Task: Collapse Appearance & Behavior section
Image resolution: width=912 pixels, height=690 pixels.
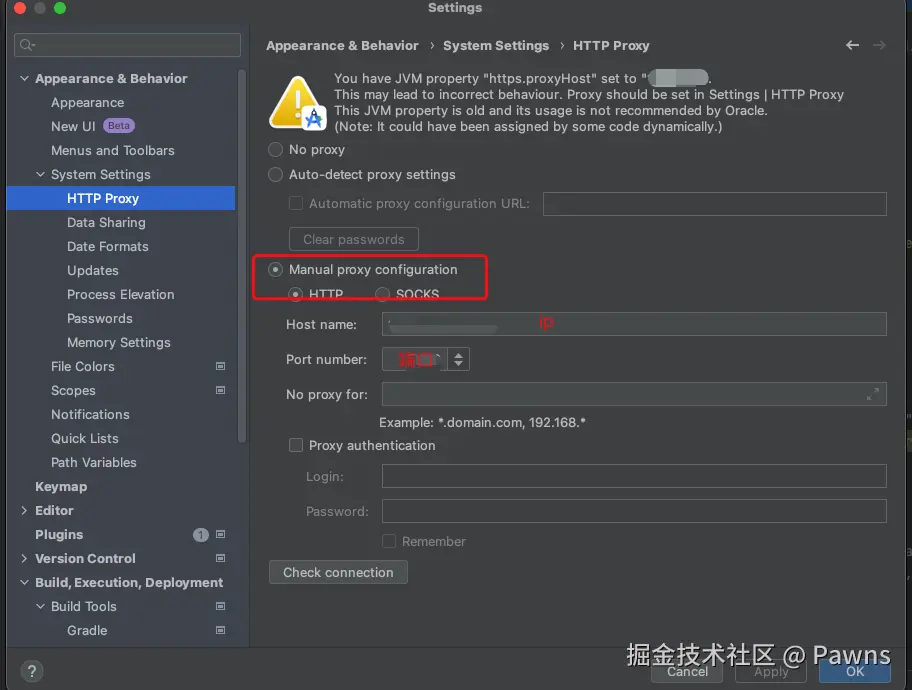Action: click(24, 78)
